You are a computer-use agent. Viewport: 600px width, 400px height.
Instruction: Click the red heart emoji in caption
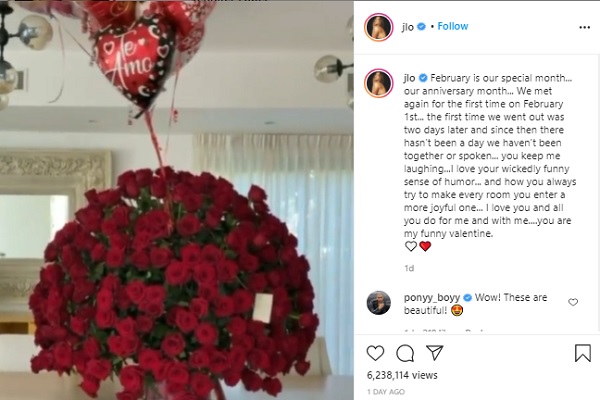(425, 247)
